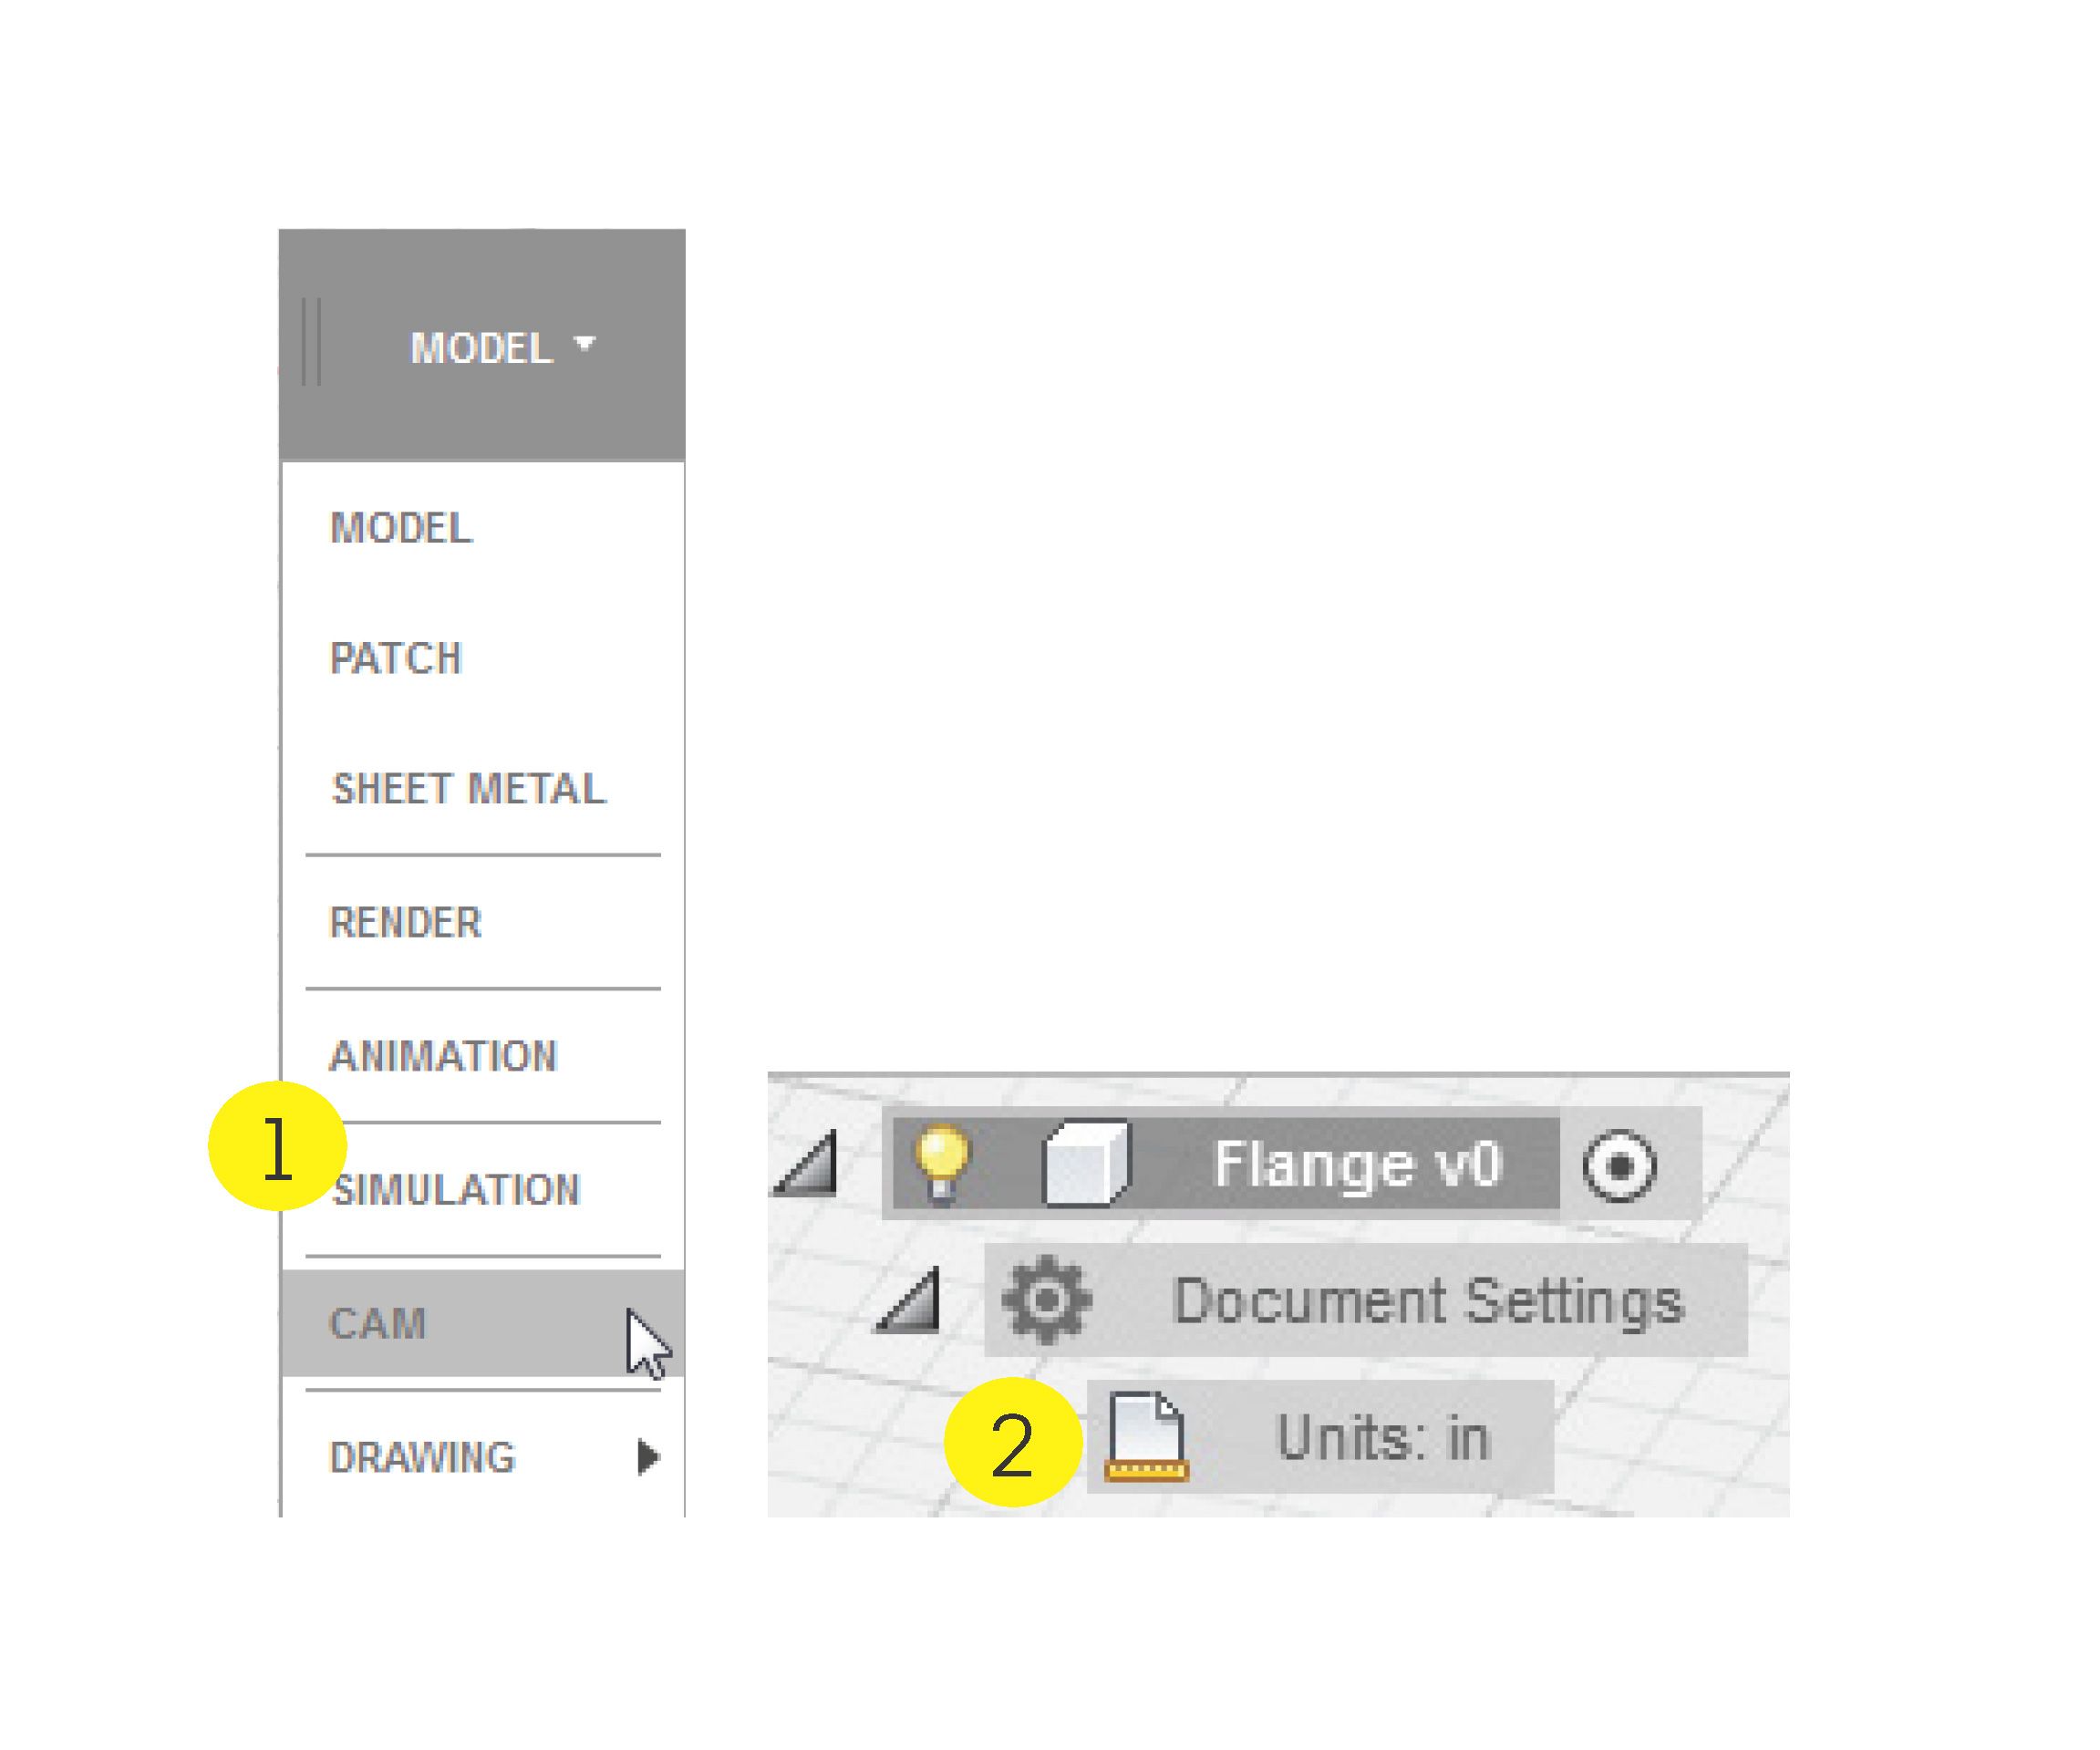The image size is (2100, 1750).
Task: Collapse the Flange v0 tree triangle
Action: click(808, 1164)
